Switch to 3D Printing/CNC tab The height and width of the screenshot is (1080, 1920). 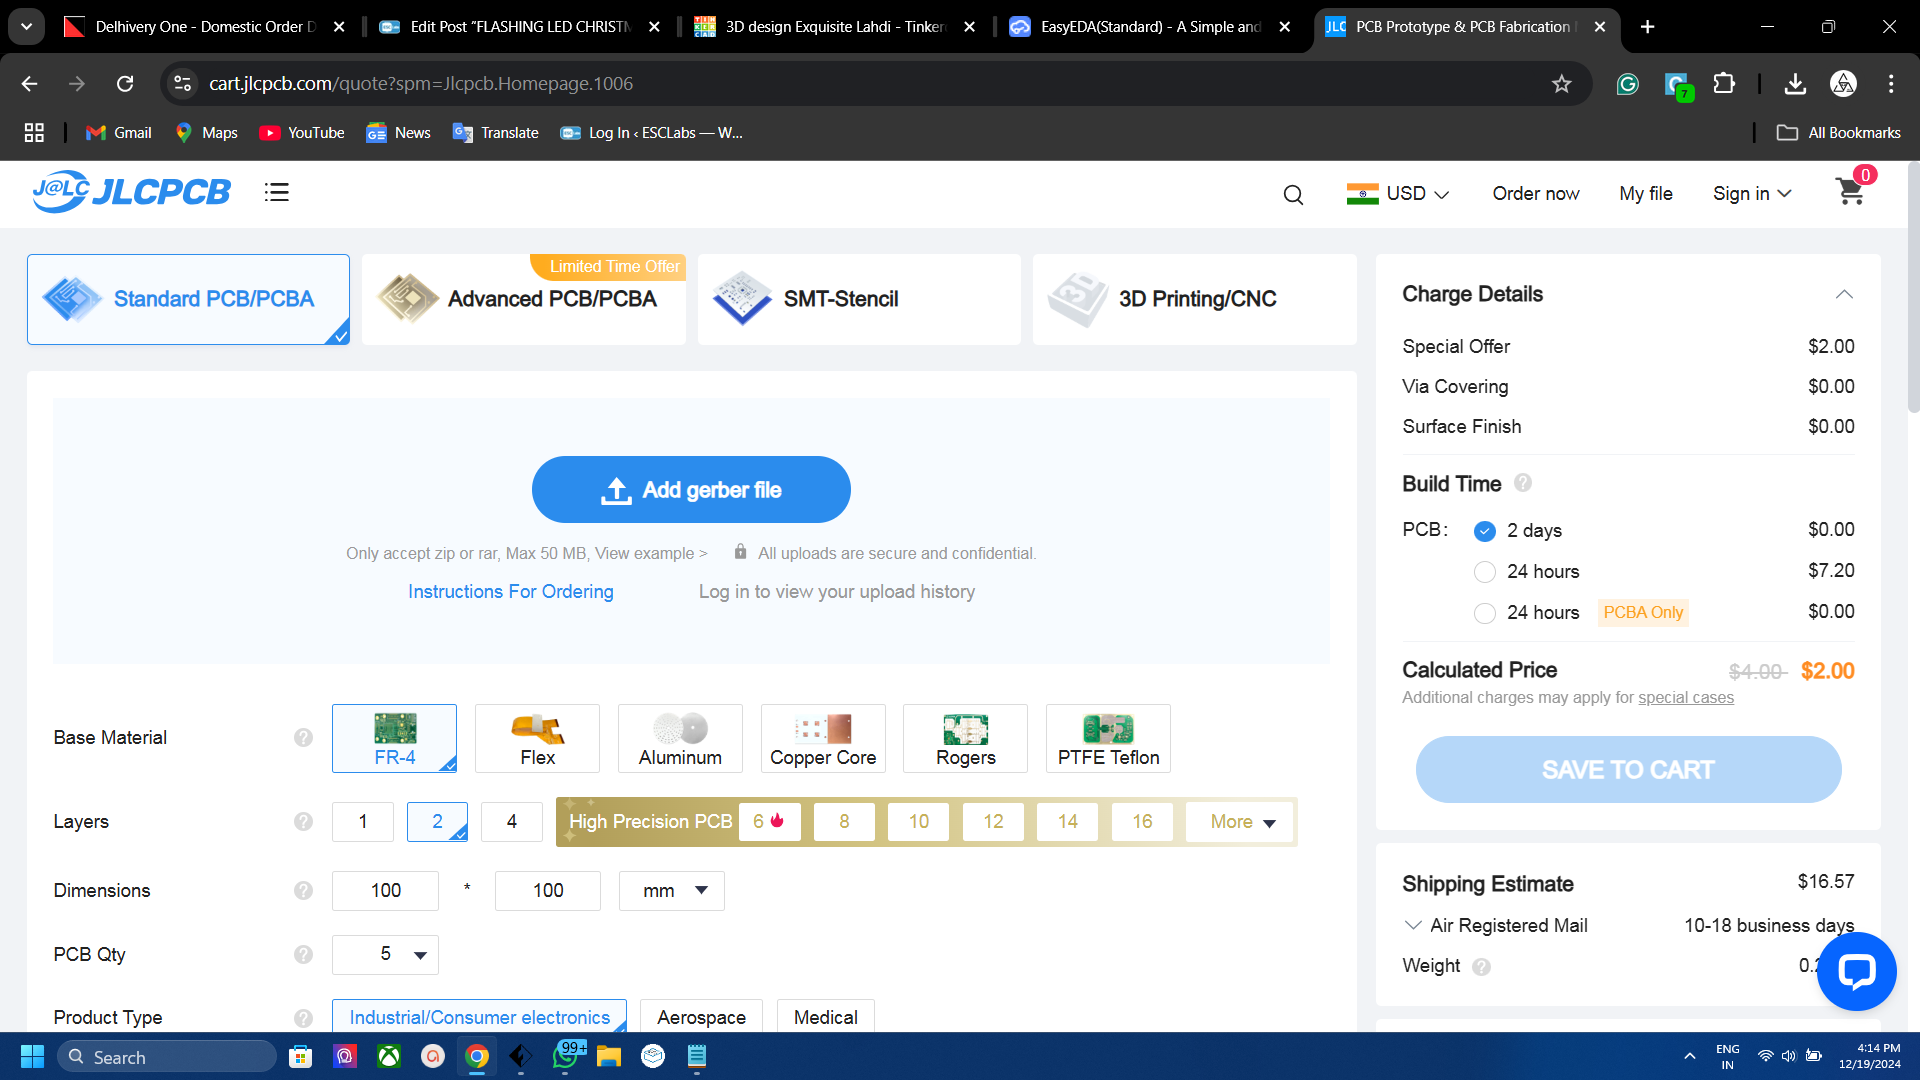[x=1195, y=299]
